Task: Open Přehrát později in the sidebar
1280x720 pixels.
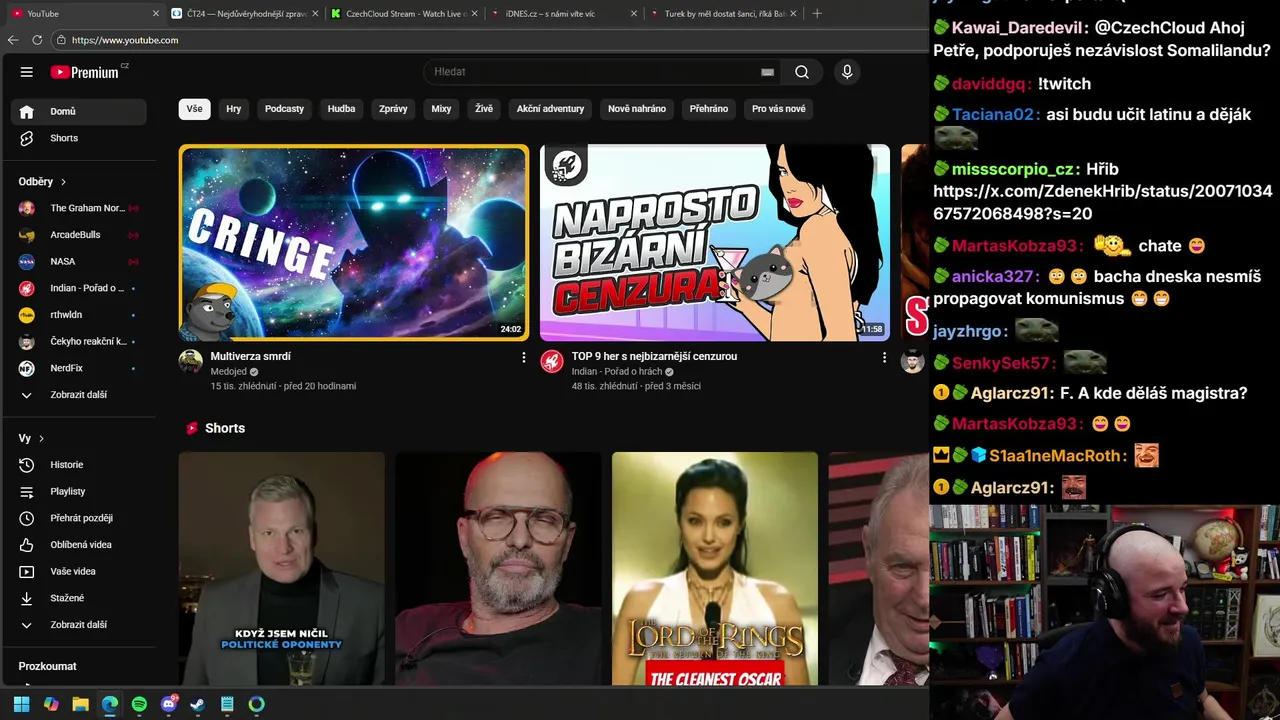Action: [79, 518]
